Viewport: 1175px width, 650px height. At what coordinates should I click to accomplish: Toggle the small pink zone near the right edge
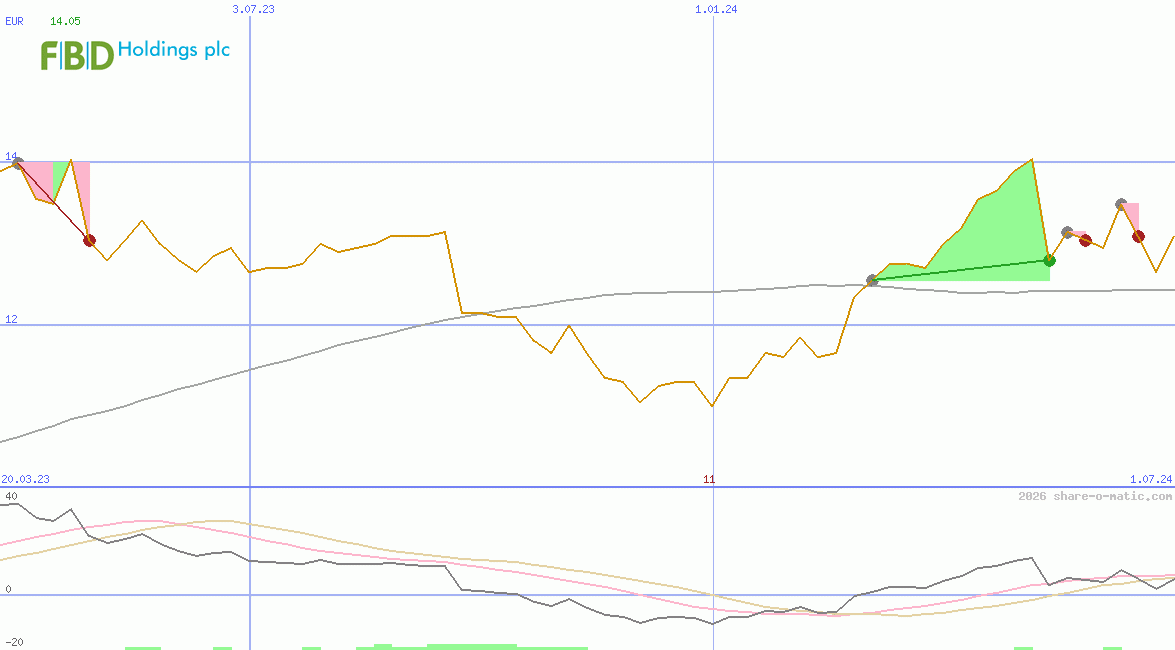pos(1133,215)
